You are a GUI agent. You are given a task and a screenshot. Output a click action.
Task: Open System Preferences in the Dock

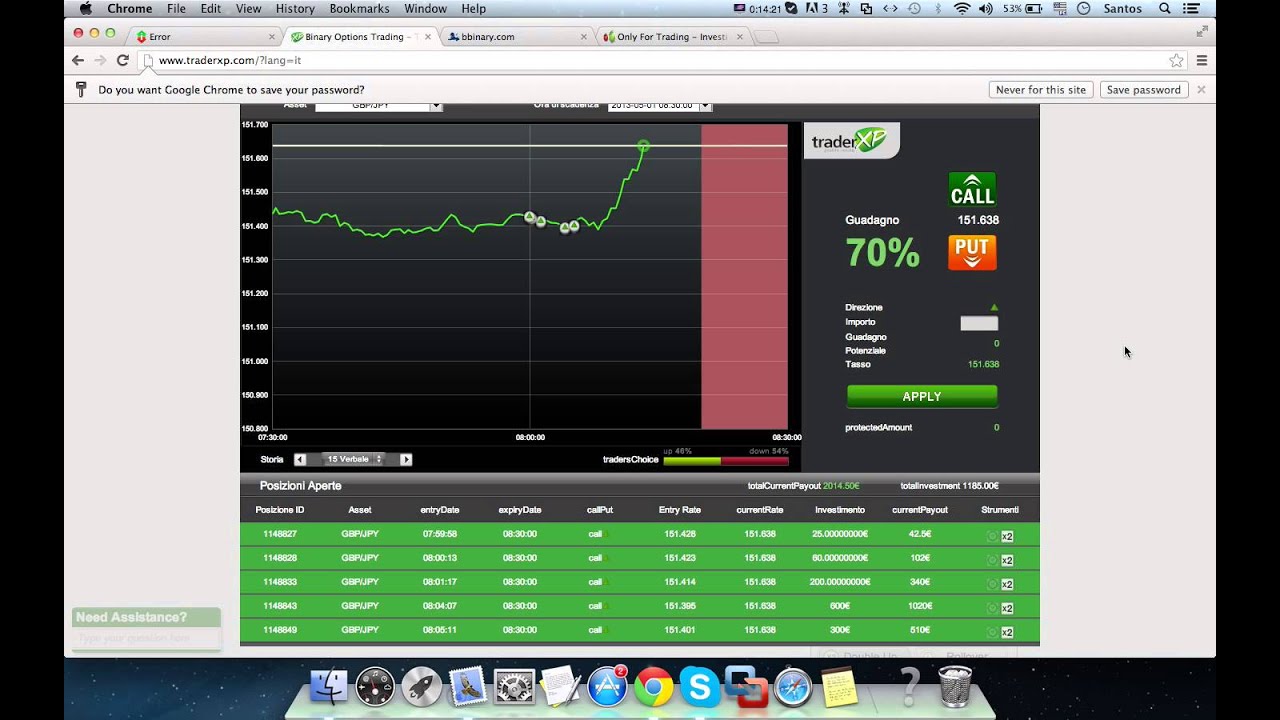coord(514,687)
